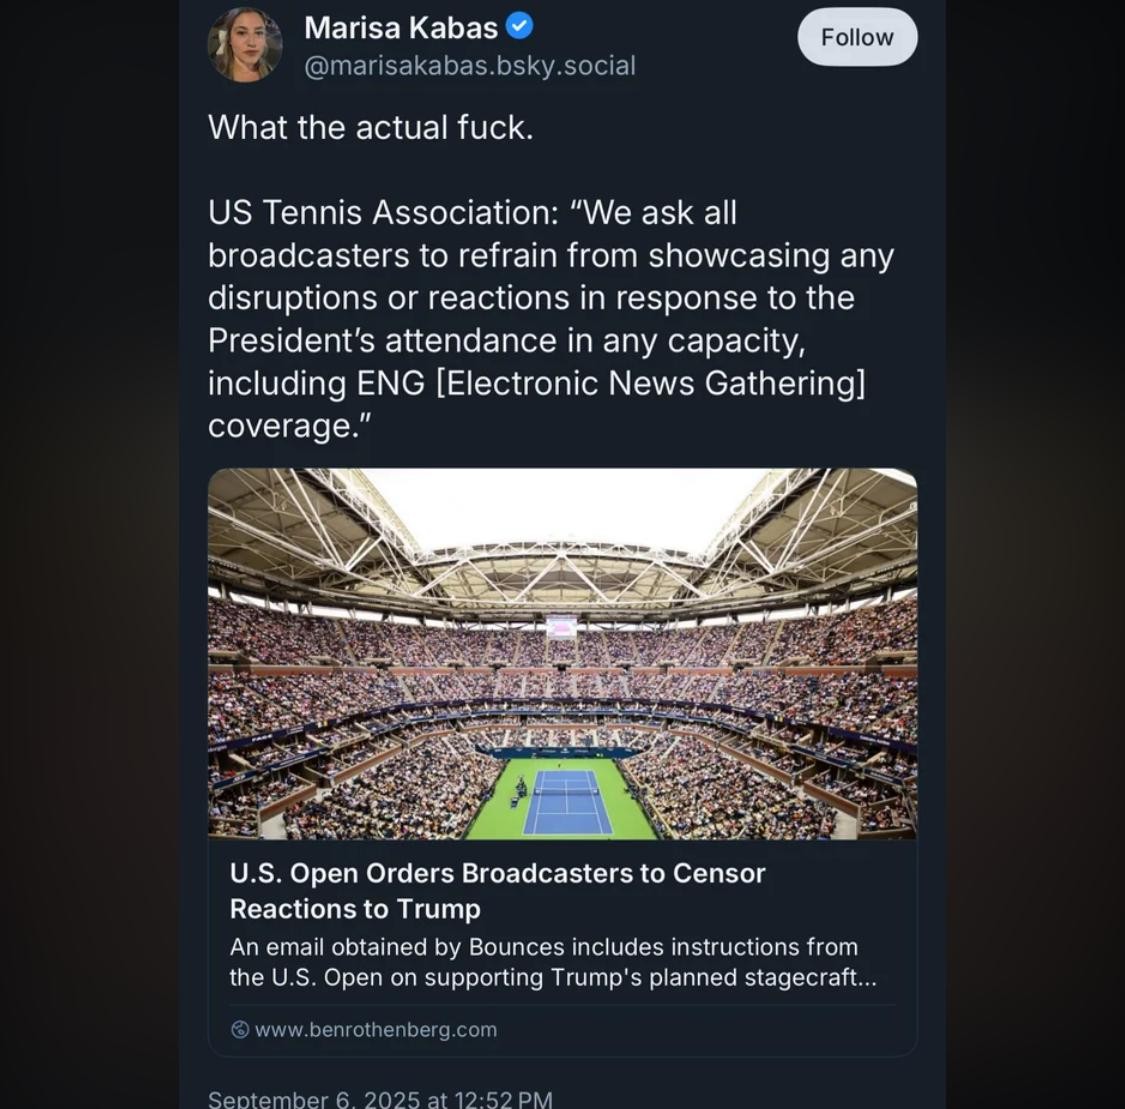1125x1109 pixels.
Task: Click the @marisakabas.bsky.social handle
Action: [x=470, y=66]
